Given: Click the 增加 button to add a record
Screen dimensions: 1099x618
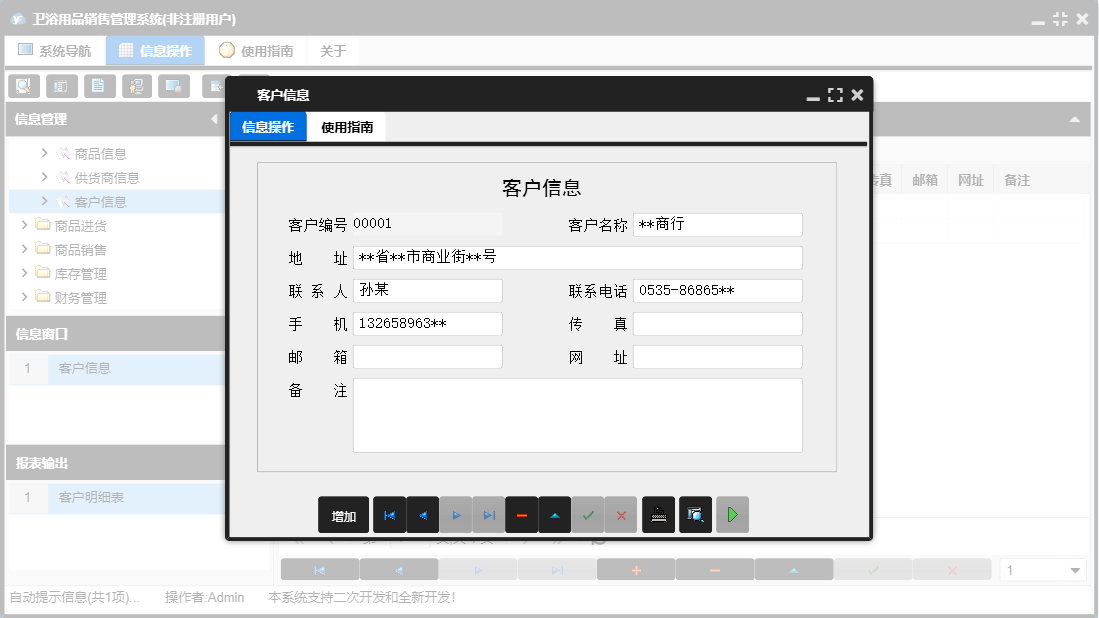Looking at the screenshot, I should [343, 514].
